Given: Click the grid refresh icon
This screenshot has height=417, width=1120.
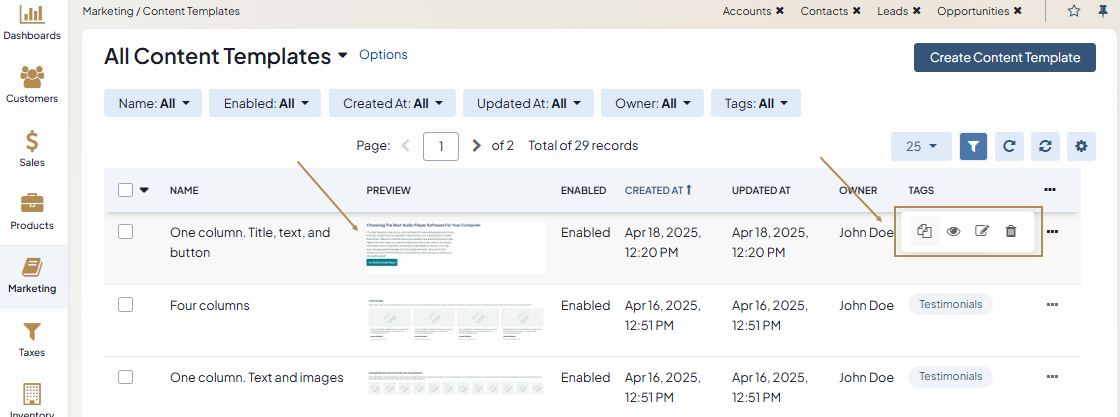Looking at the screenshot, I should coord(1009,146).
